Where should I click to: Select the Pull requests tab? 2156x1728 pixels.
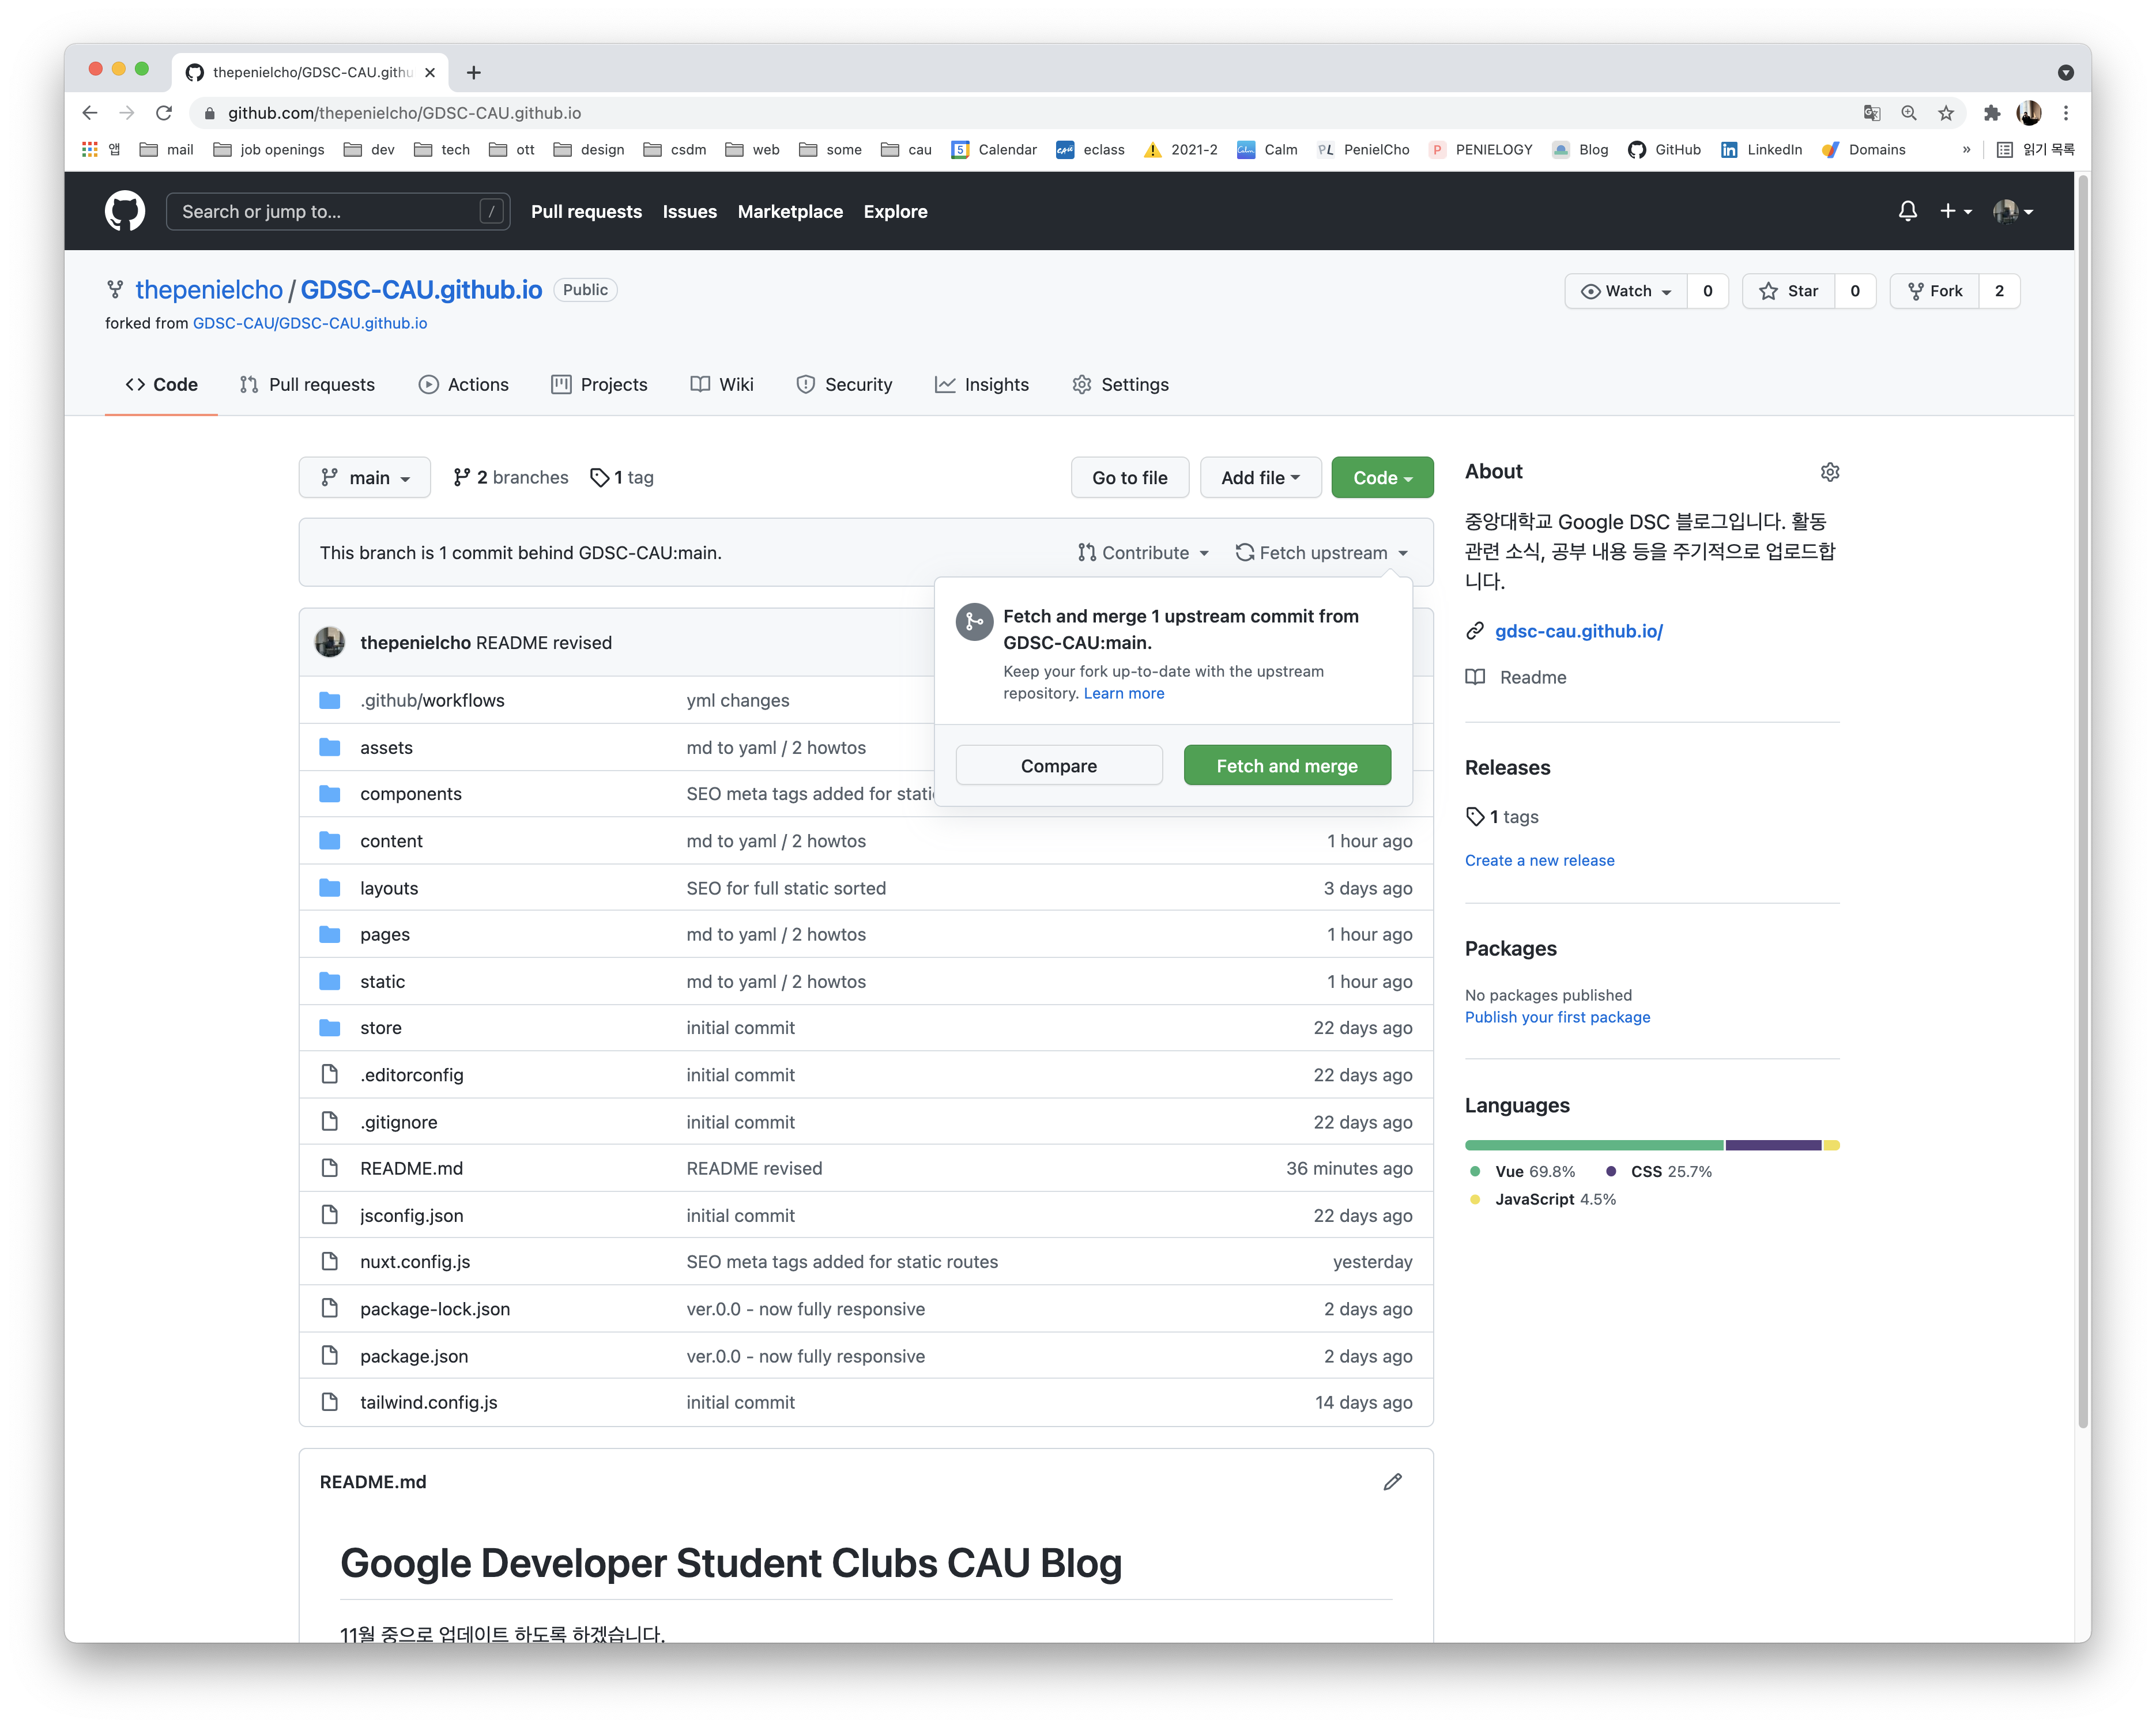pos(319,383)
